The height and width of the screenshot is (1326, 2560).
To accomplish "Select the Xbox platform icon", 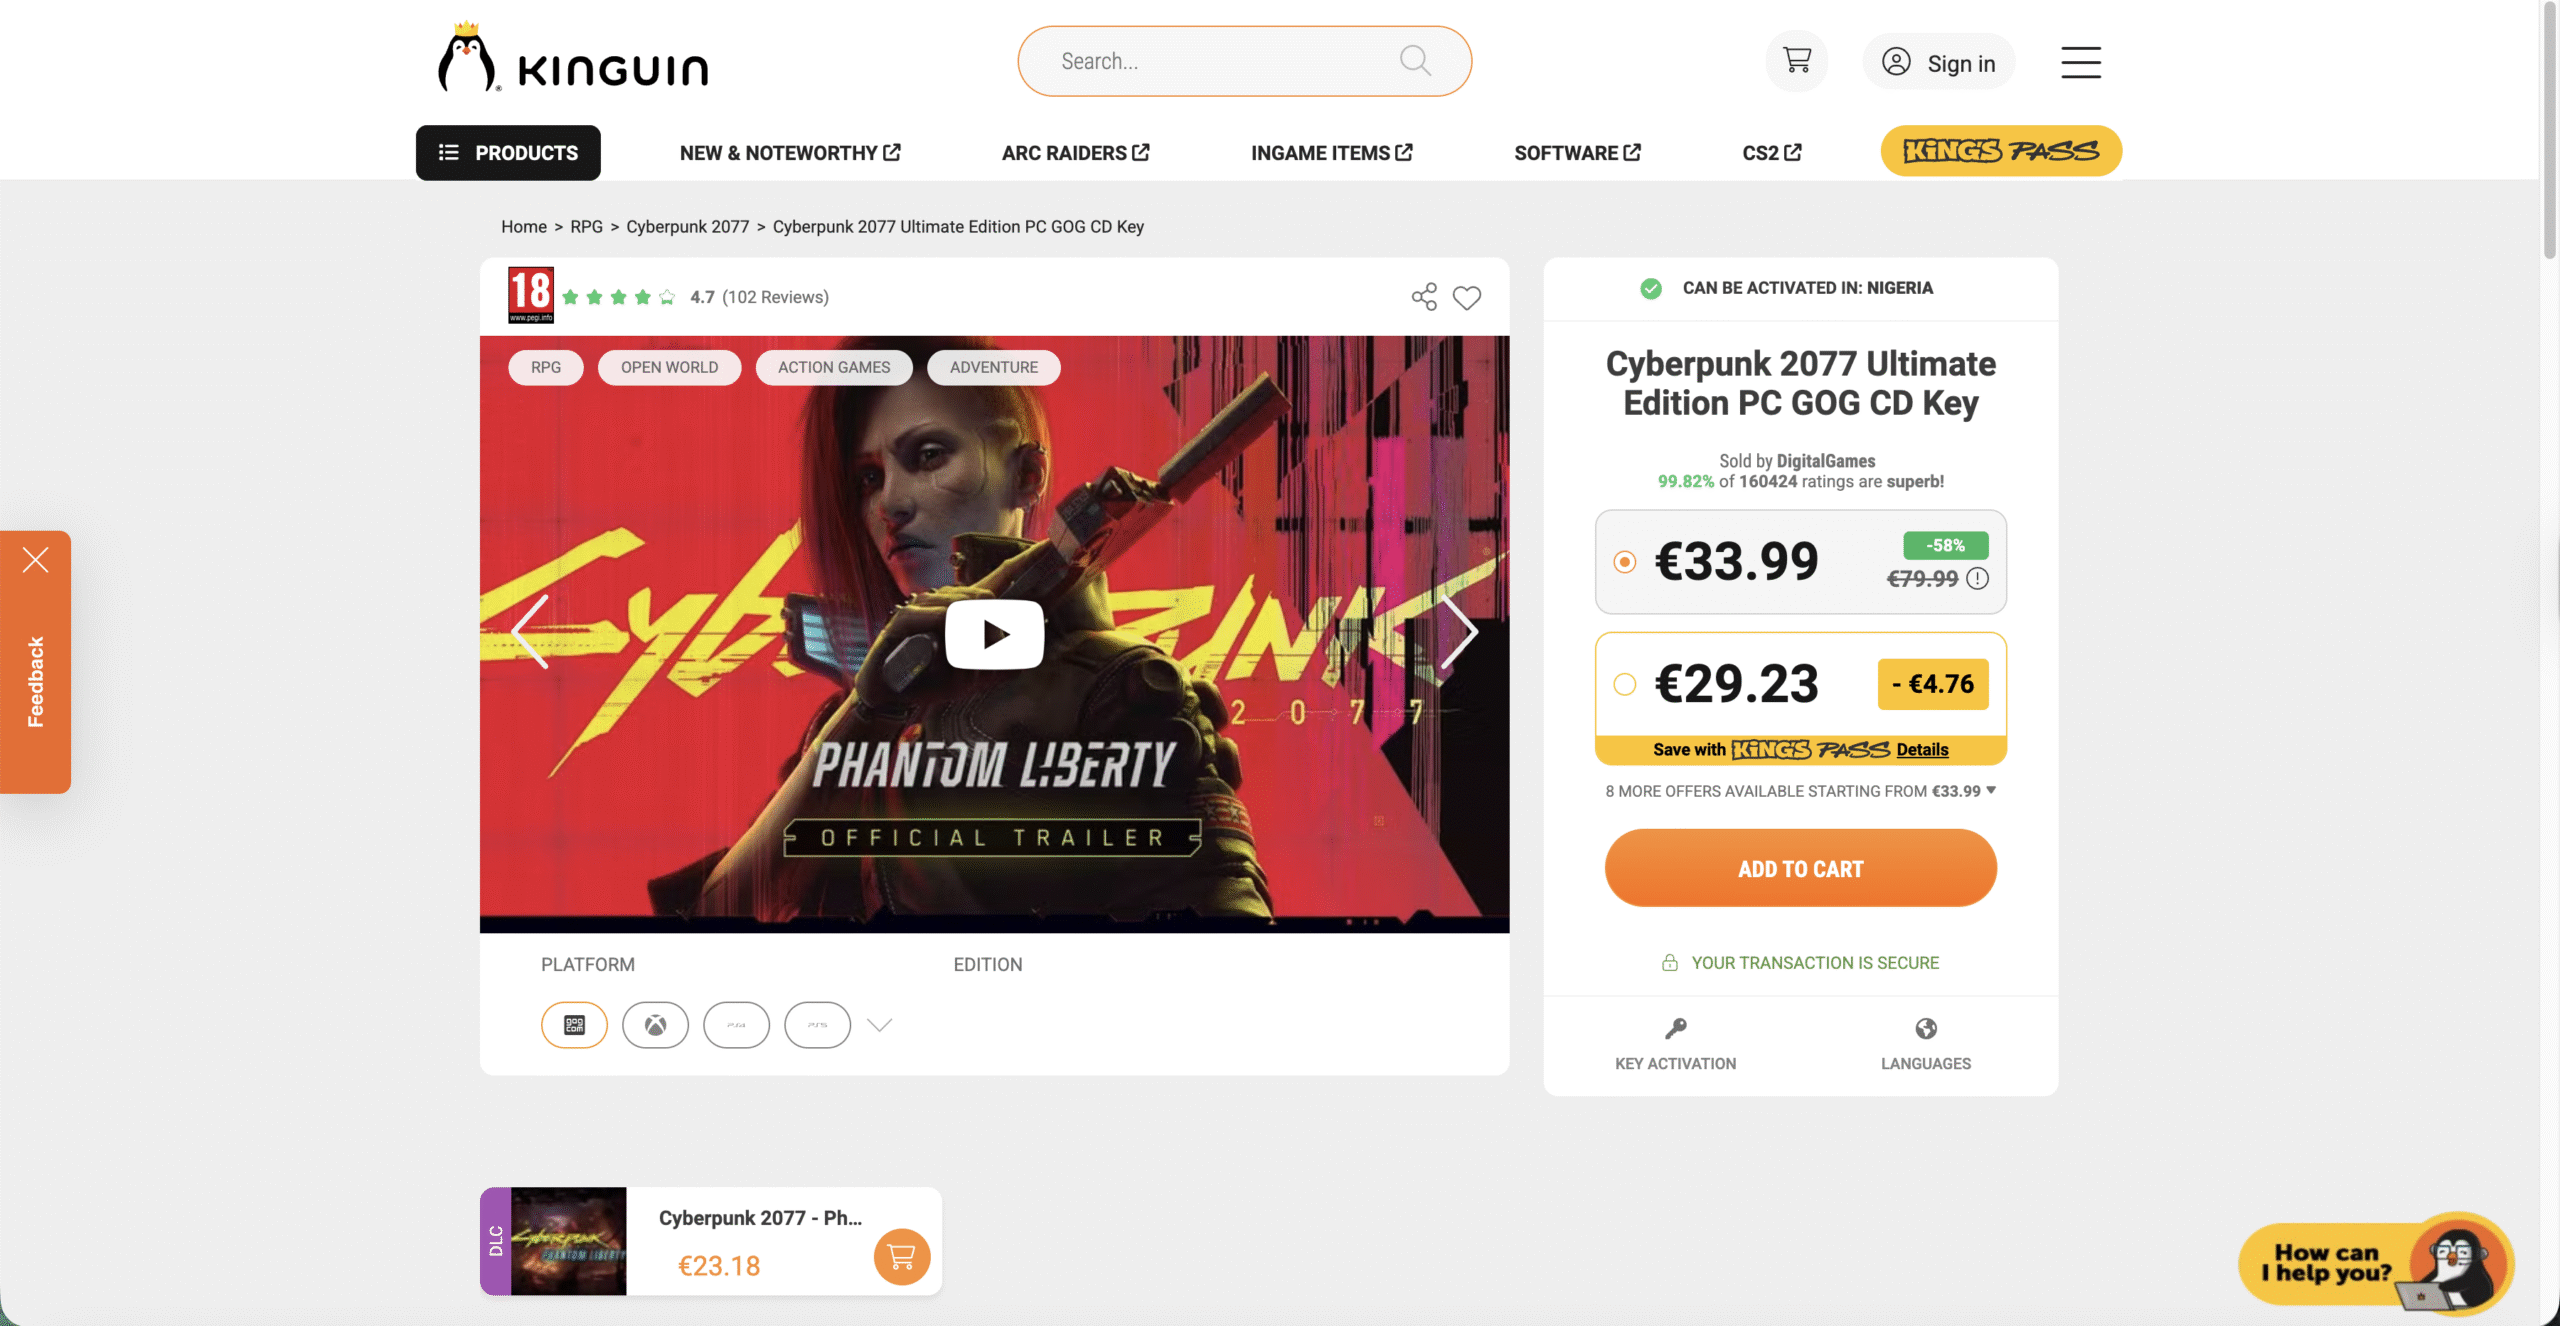I will [x=655, y=1025].
